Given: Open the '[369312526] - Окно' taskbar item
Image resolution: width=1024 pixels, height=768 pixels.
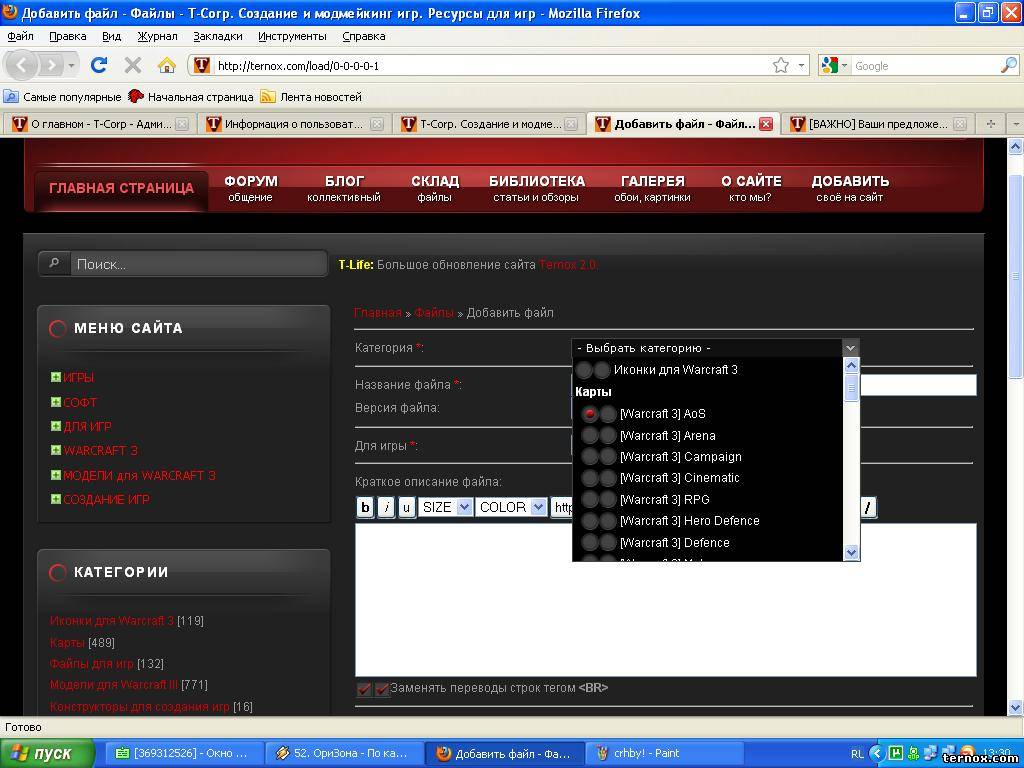Looking at the screenshot, I should tap(184, 754).
